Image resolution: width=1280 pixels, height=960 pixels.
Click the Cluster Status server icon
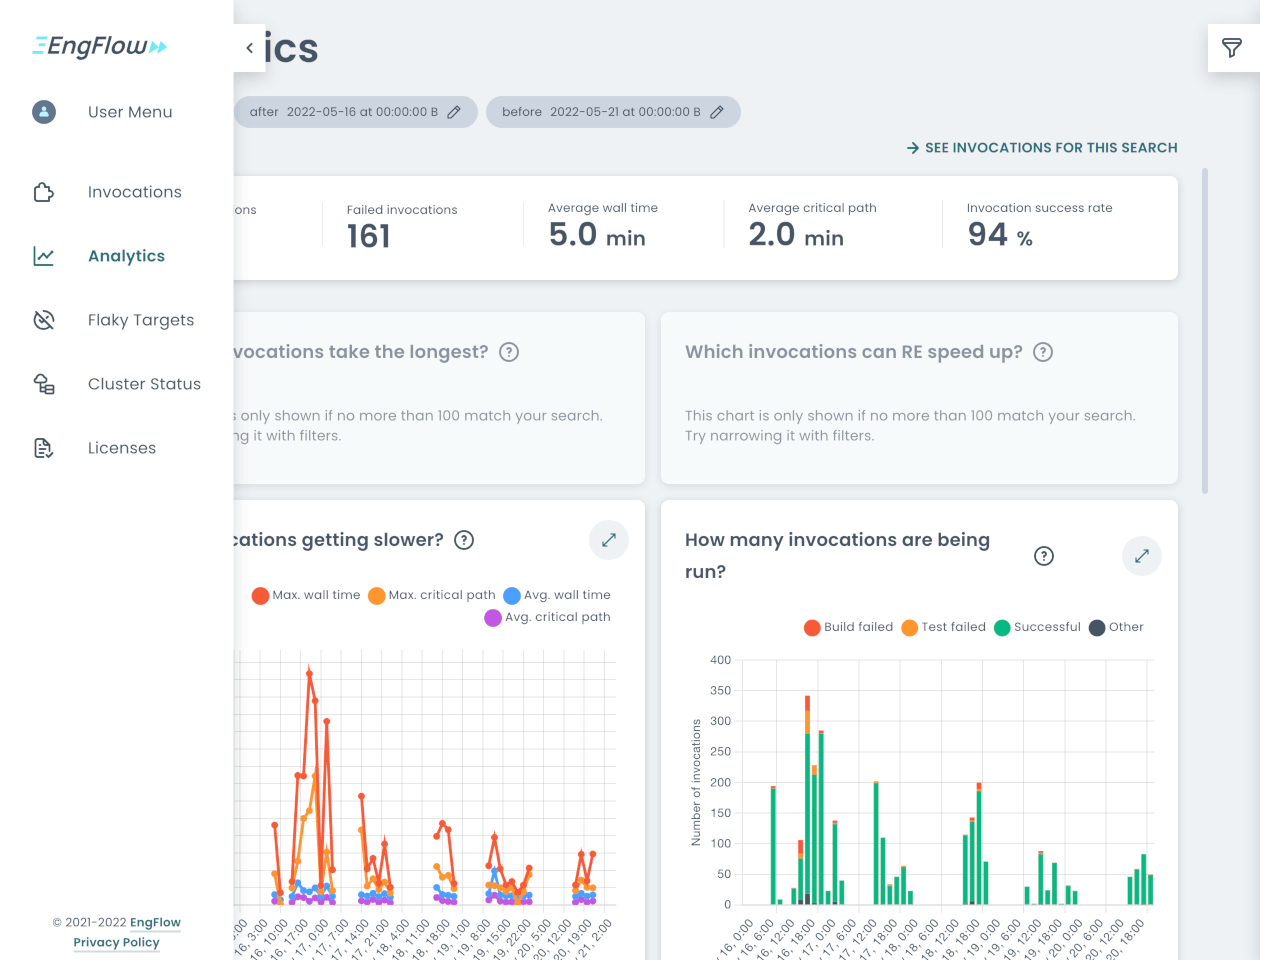coord(44,384)
